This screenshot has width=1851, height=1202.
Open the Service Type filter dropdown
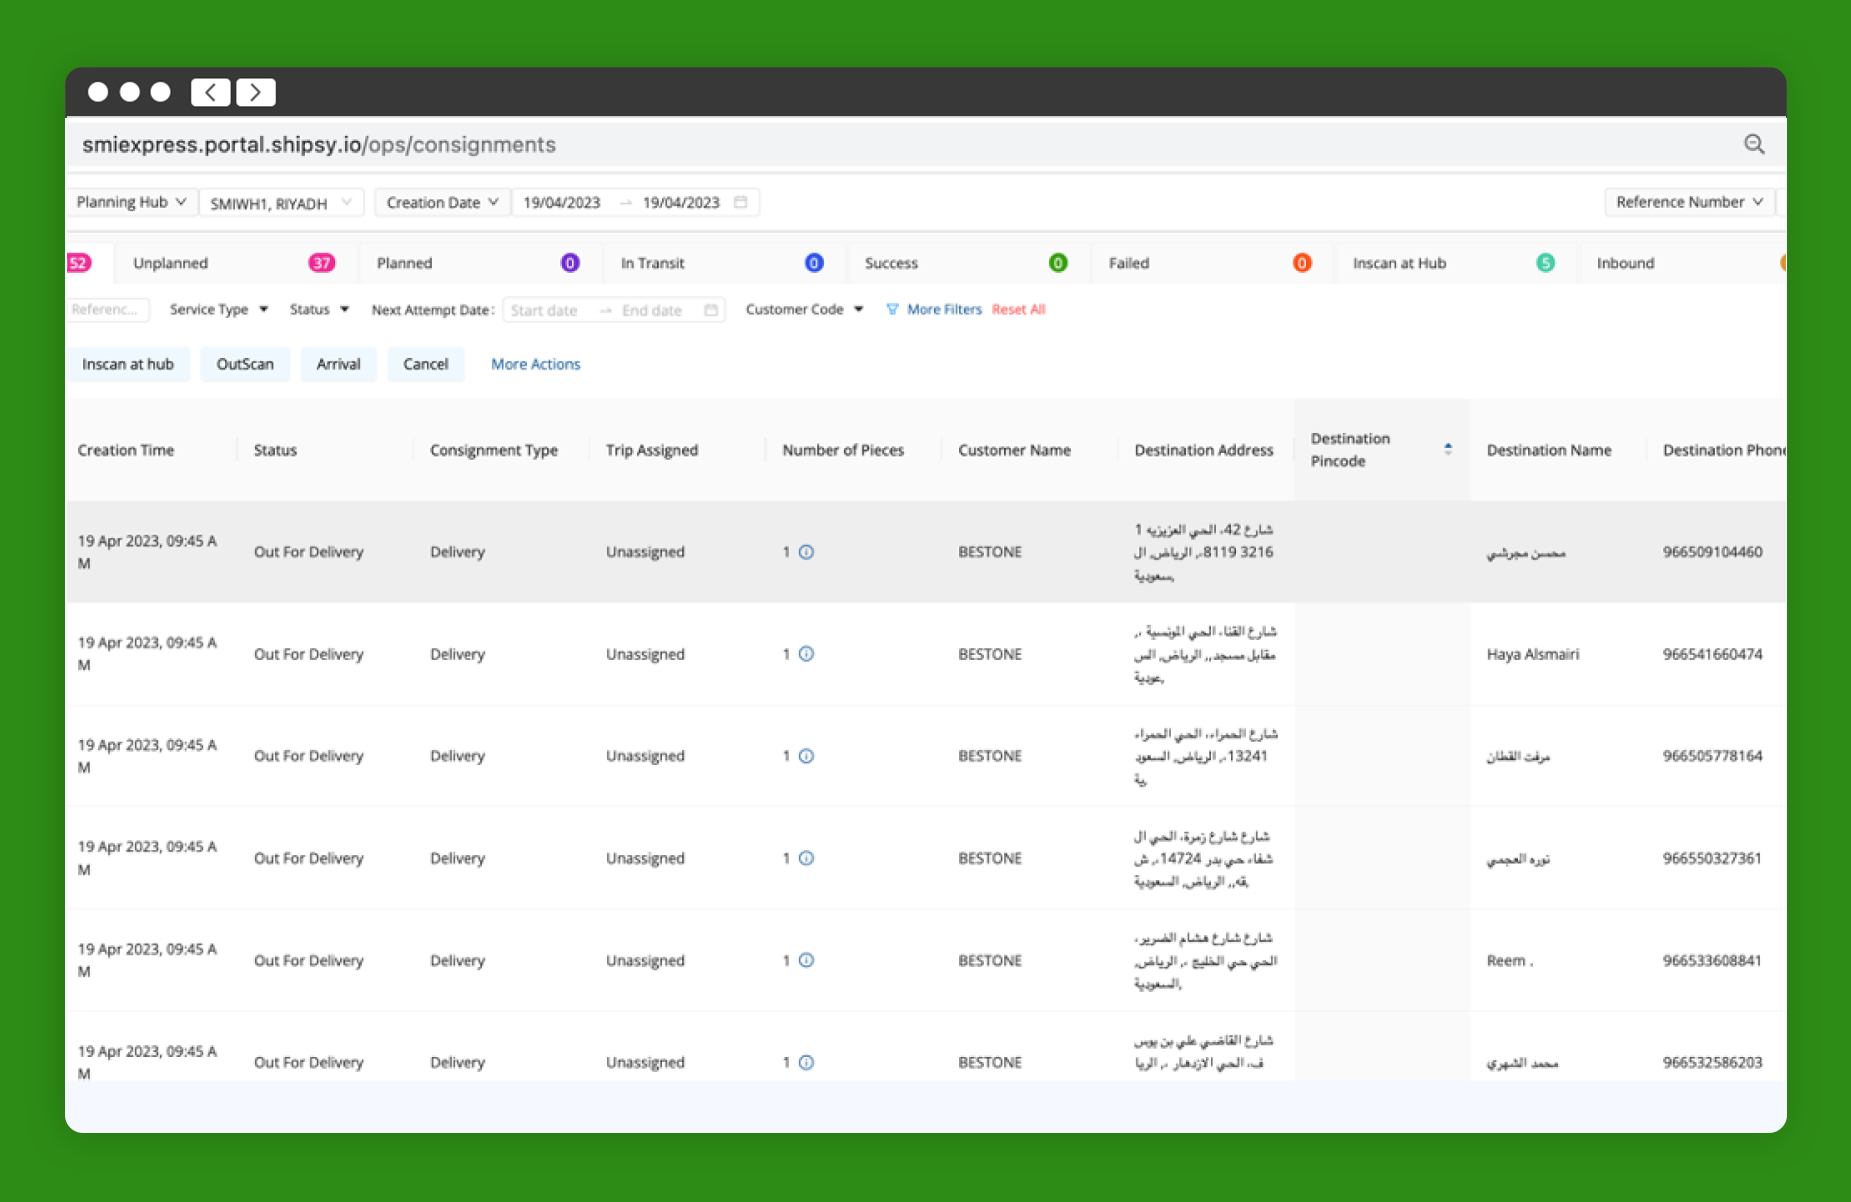tap(218, 310)
